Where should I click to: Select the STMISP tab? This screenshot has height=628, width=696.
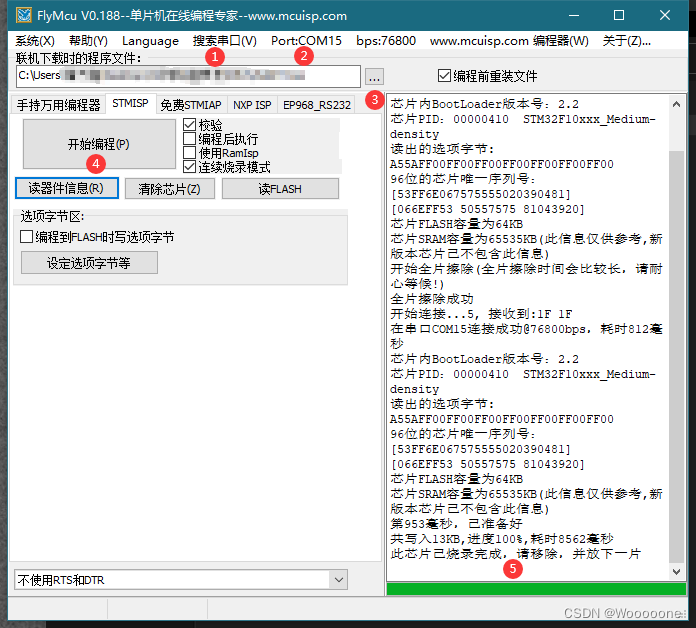click(130, 103)
